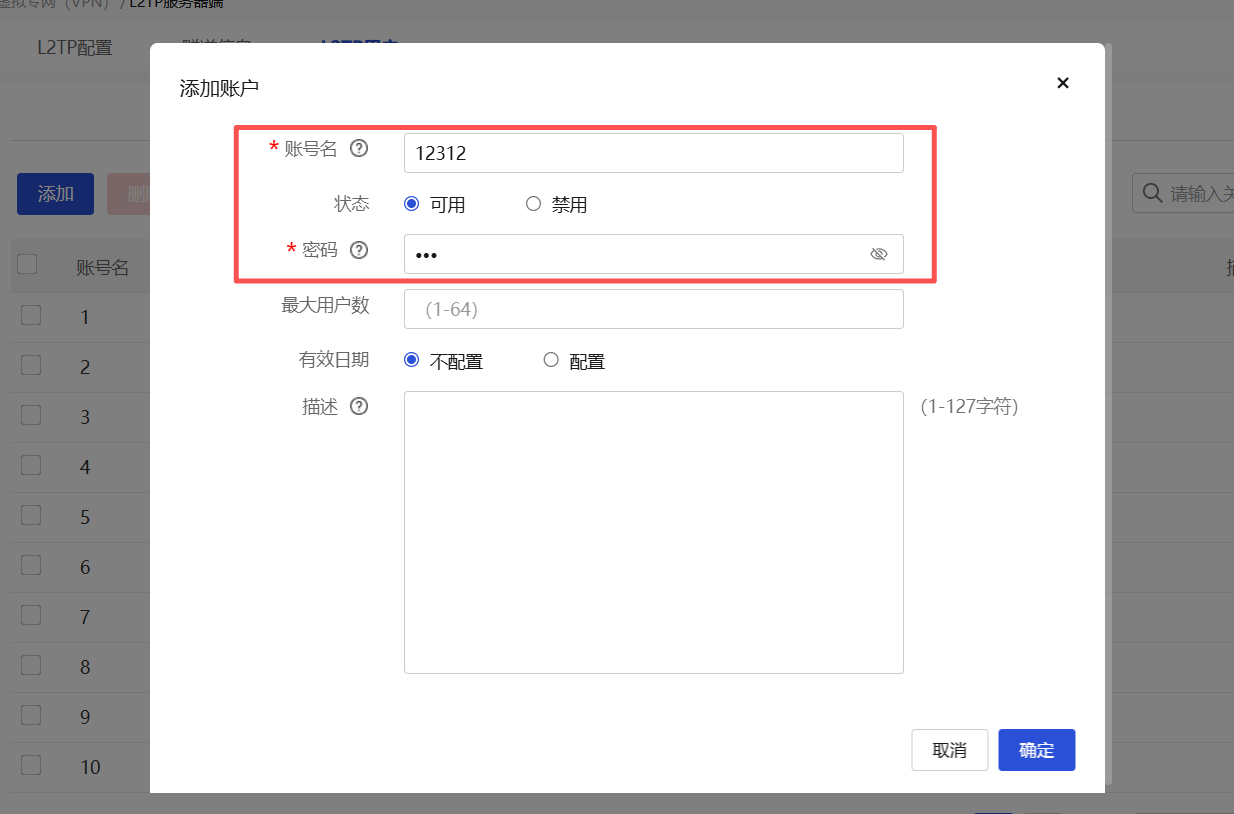Check the checkbox for row 10

coord(31,765)
